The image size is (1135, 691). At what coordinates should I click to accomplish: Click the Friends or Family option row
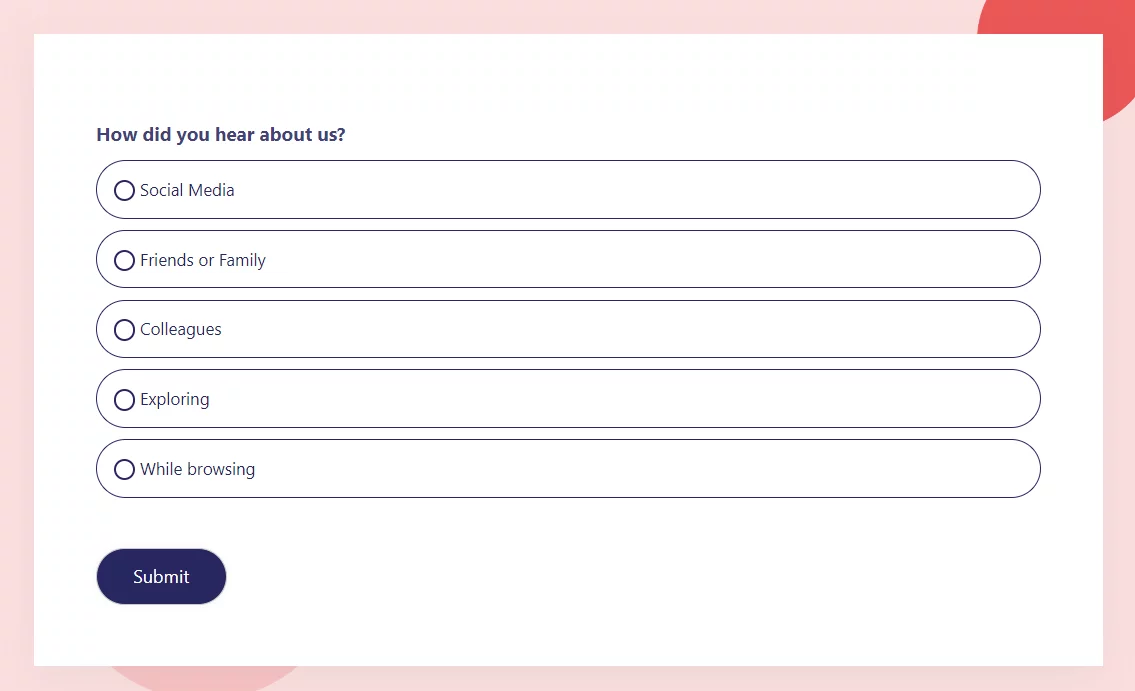pos(568,259)
